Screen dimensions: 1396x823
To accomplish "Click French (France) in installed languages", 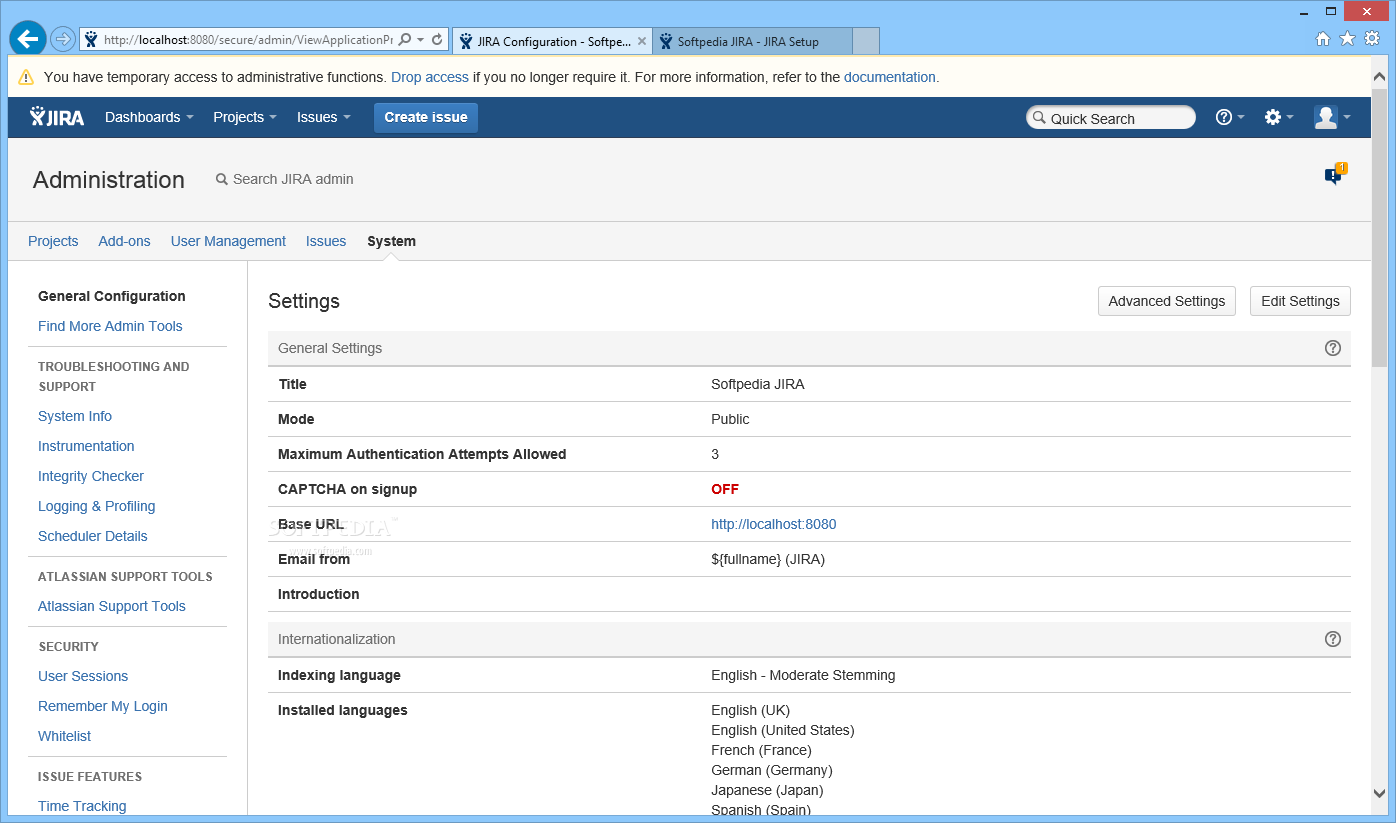I will click(x=761, y=750).
